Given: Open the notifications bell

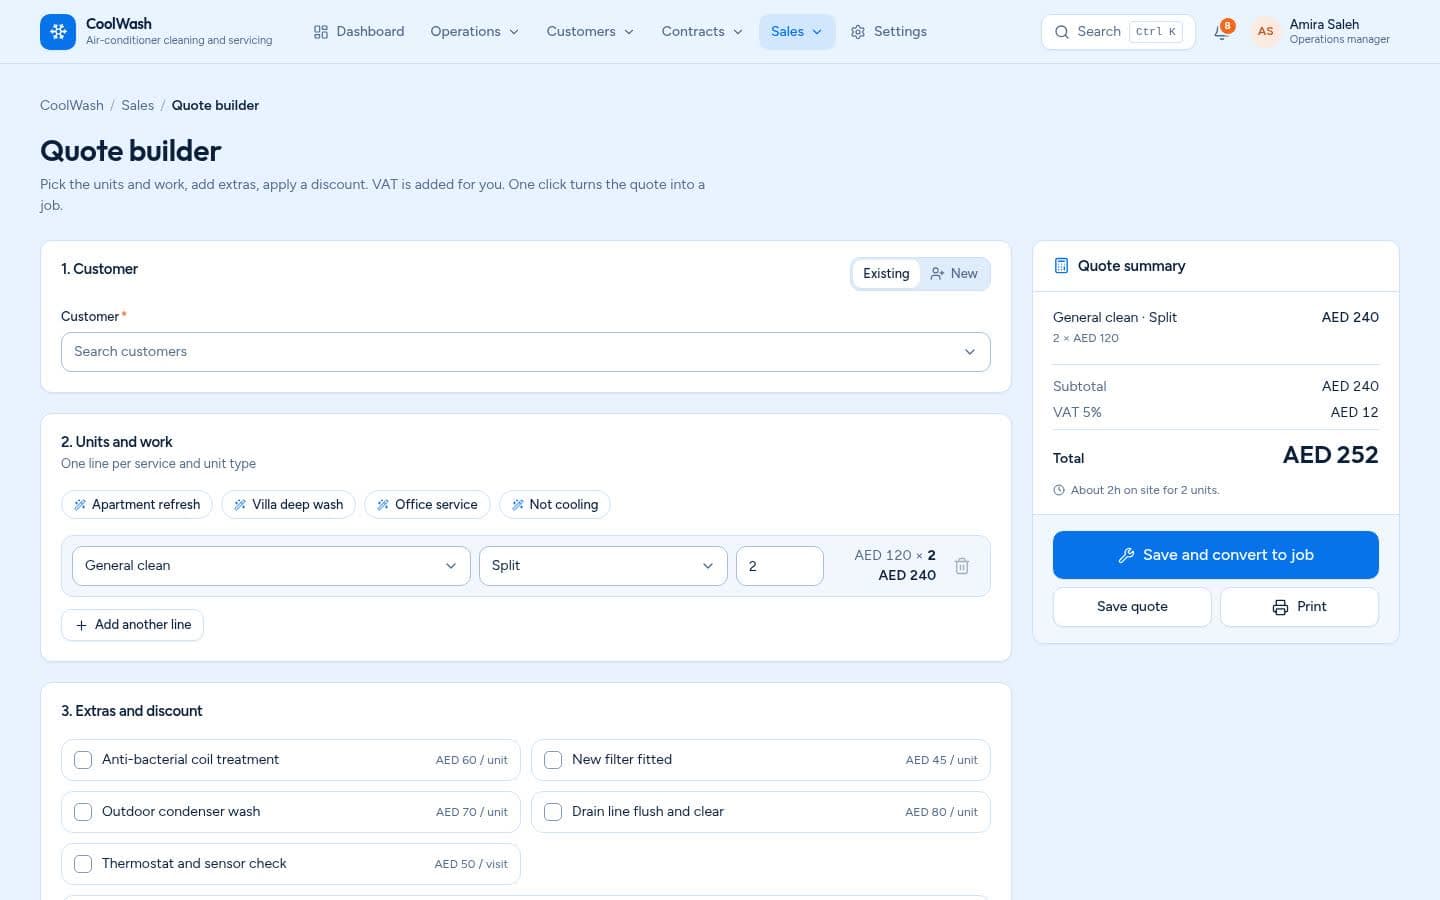Looking at the screenshot, I should click(1221, 32).
